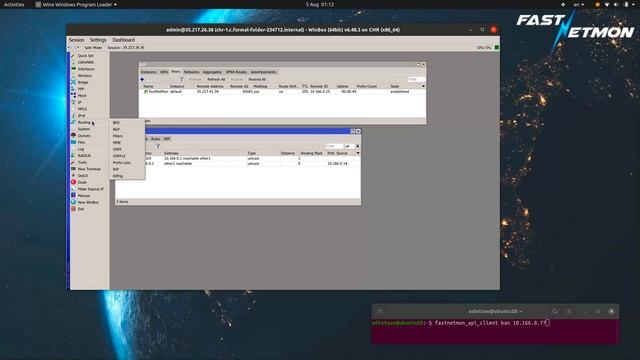The image size is (640, 360).
Task: Expand the MPLS sidebar menu
Action: (x=82, y=109)
